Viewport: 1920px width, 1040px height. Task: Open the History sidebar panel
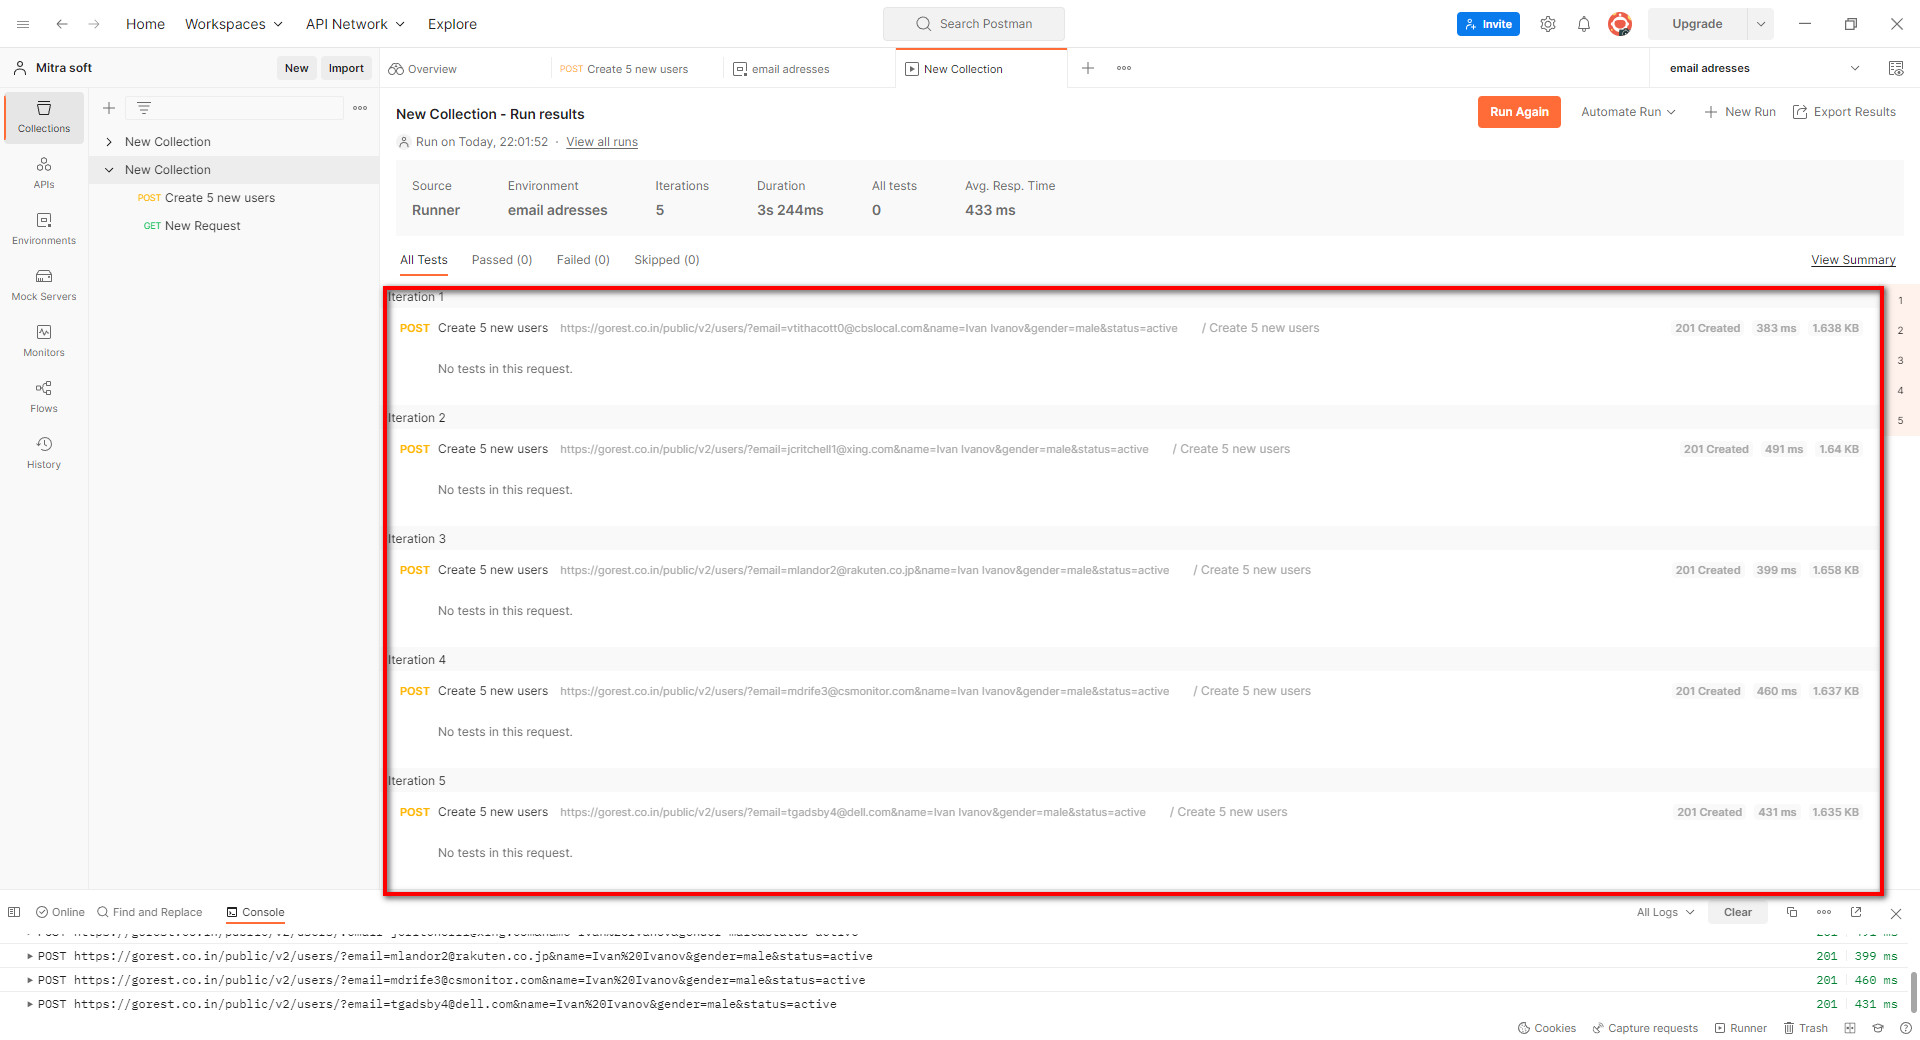pos(44,453)
